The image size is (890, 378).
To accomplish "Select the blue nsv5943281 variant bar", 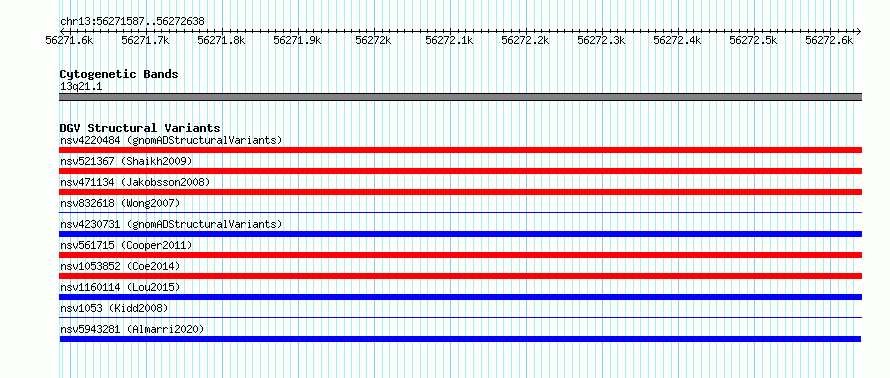I will coord(460,339).
